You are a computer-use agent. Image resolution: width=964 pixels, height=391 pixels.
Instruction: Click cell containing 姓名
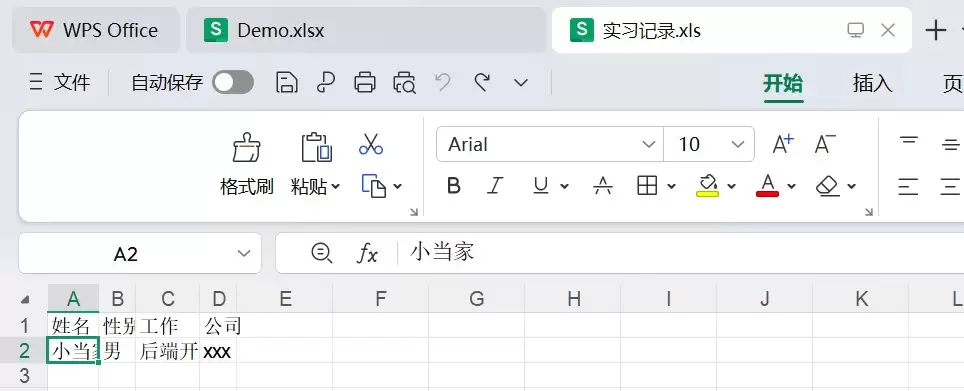pyautogui.click(x=73, y=325)
